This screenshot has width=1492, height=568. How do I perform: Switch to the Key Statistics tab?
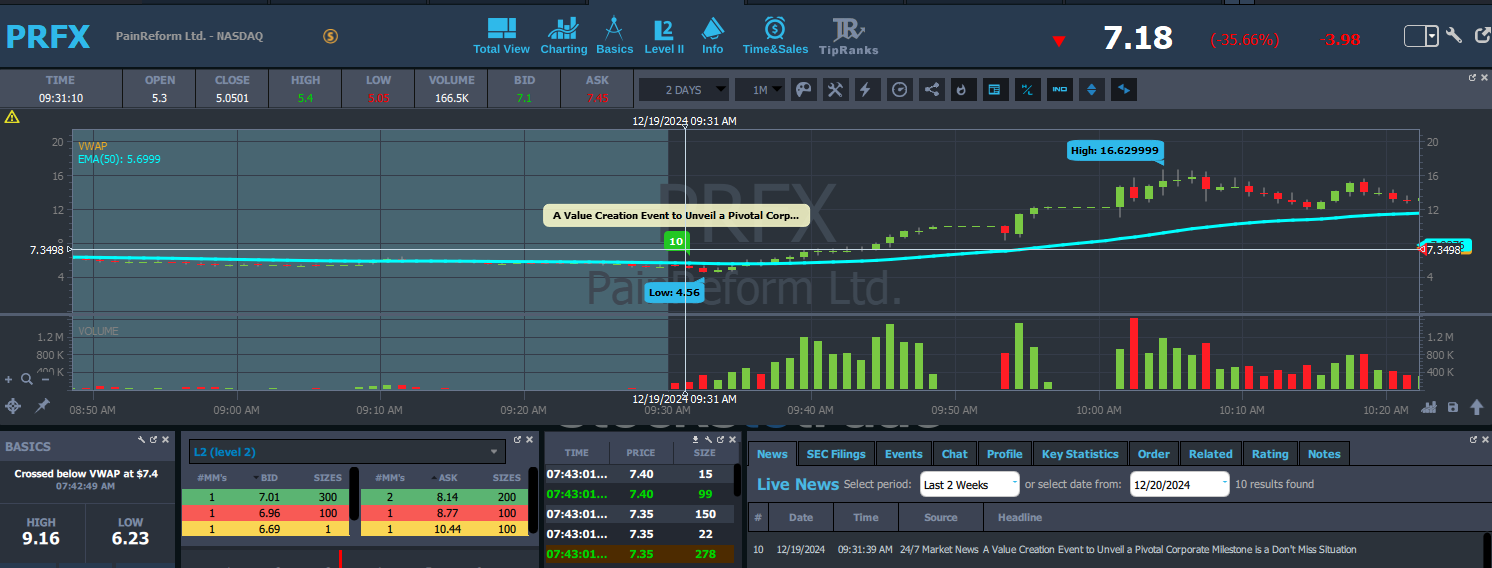(x=1080, y=454)
